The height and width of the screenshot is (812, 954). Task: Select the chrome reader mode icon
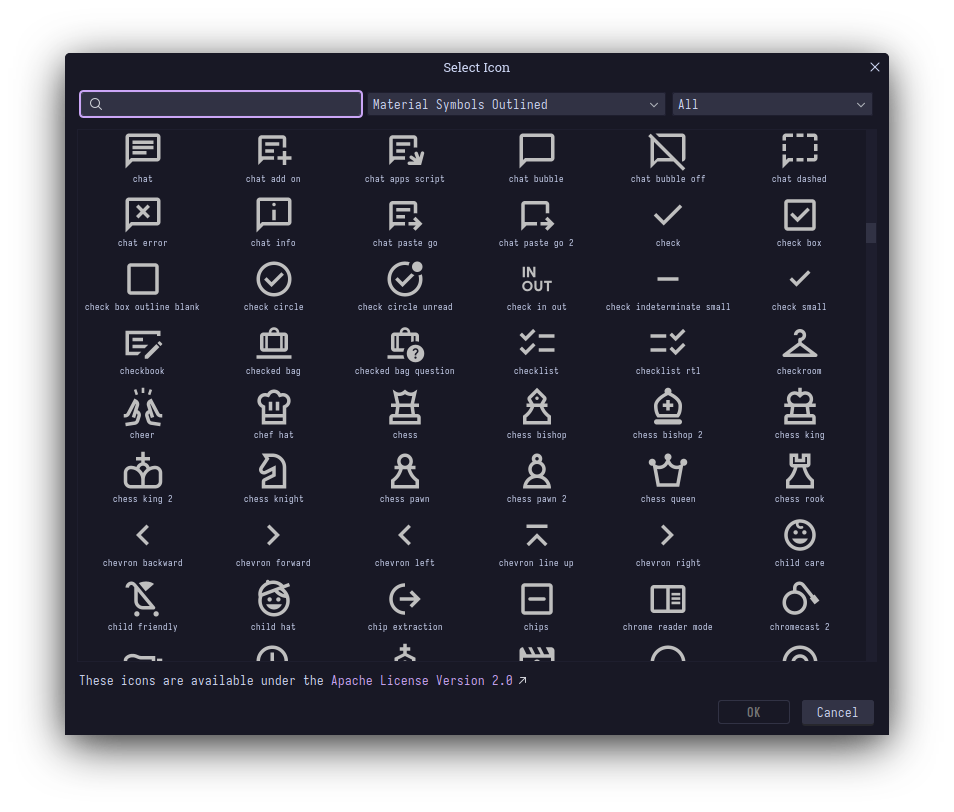click(x=667, y=599)
